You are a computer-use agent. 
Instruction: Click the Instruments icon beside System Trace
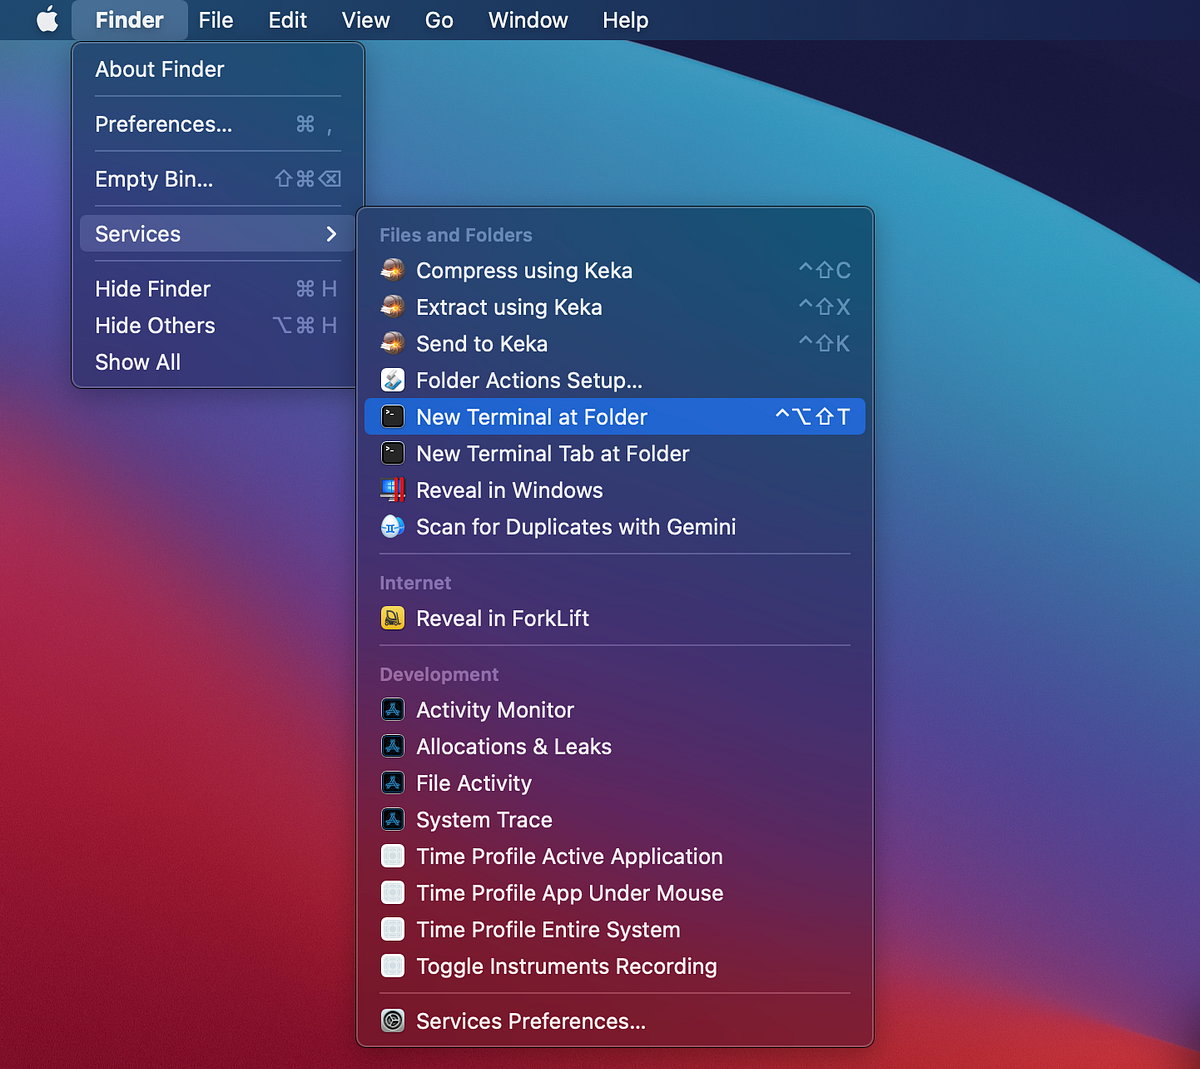[393, 820]
